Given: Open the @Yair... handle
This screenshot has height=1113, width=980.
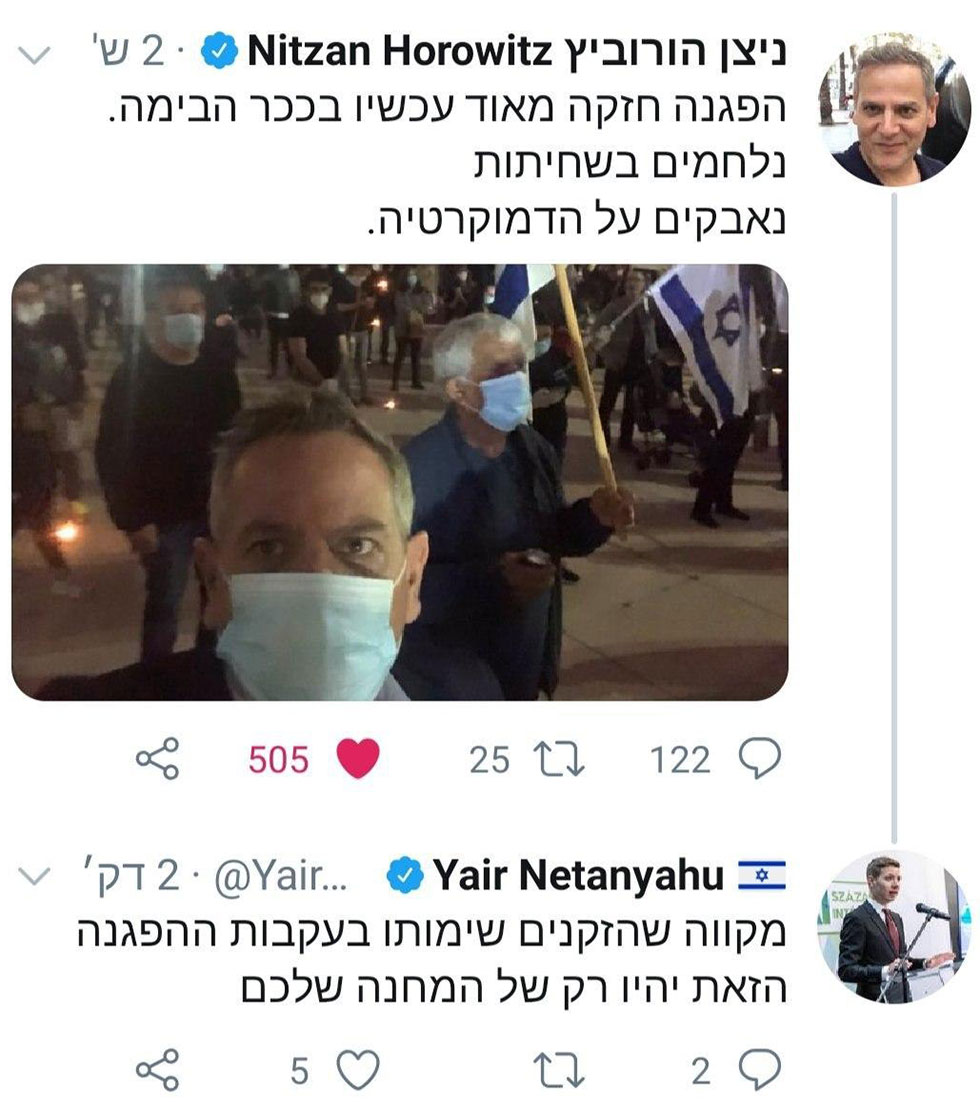Looking at the screenshot, I should click(x=280, y=876).
